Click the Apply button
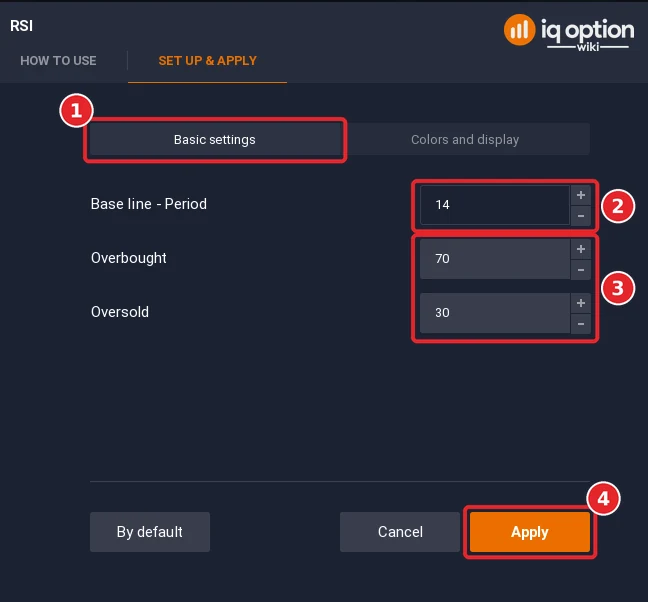Screen dimensions: 648x602 coord(530,532)
